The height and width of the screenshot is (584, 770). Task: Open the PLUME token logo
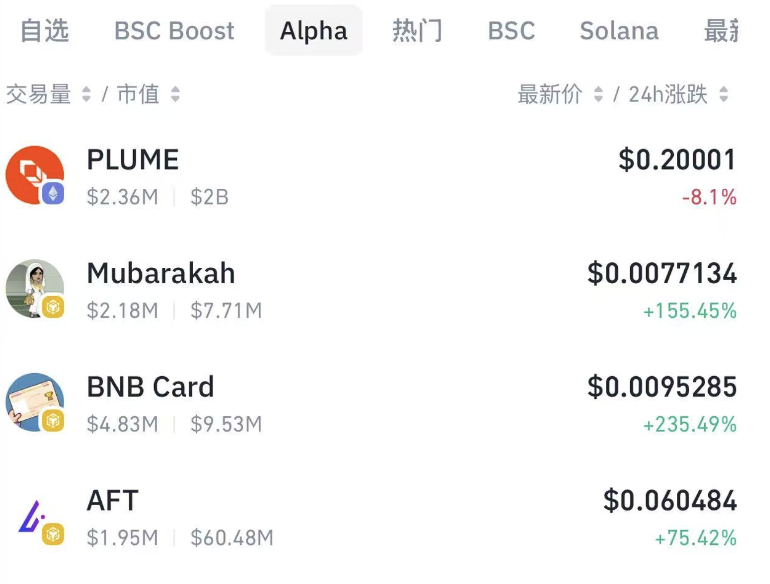[34, 175]
